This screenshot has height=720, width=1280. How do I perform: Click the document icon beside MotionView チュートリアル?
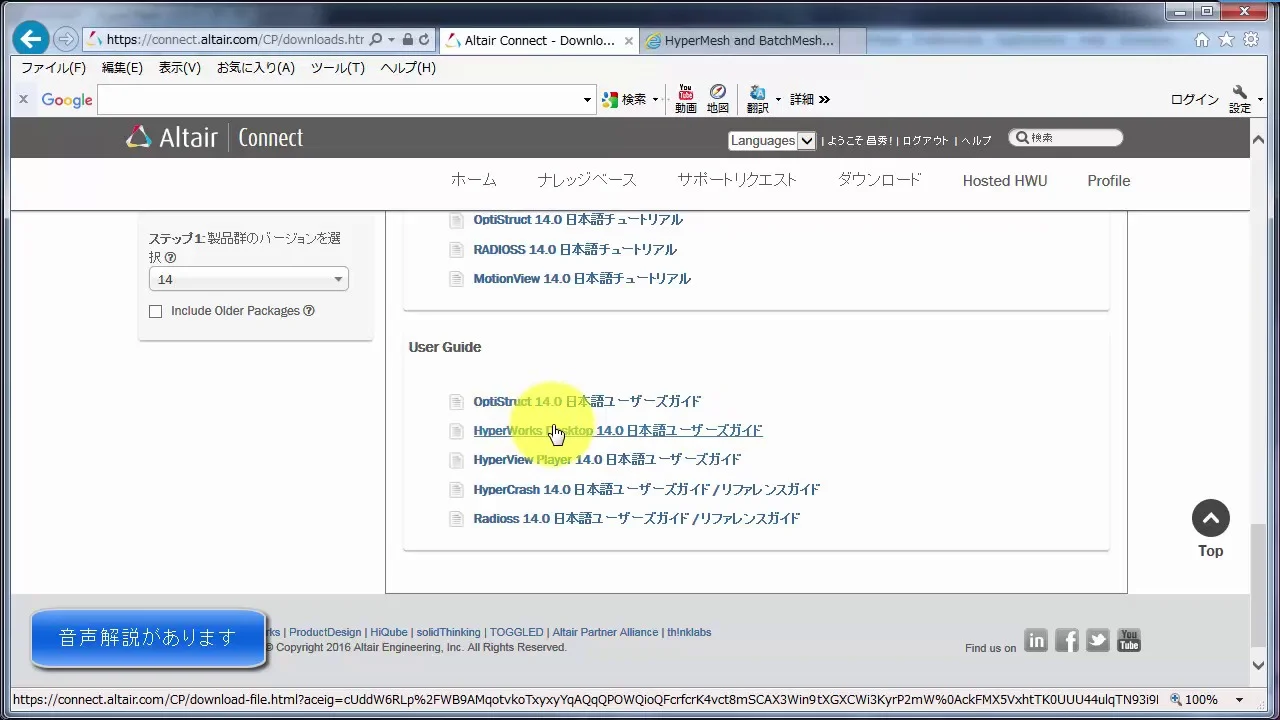pos(456,279)
